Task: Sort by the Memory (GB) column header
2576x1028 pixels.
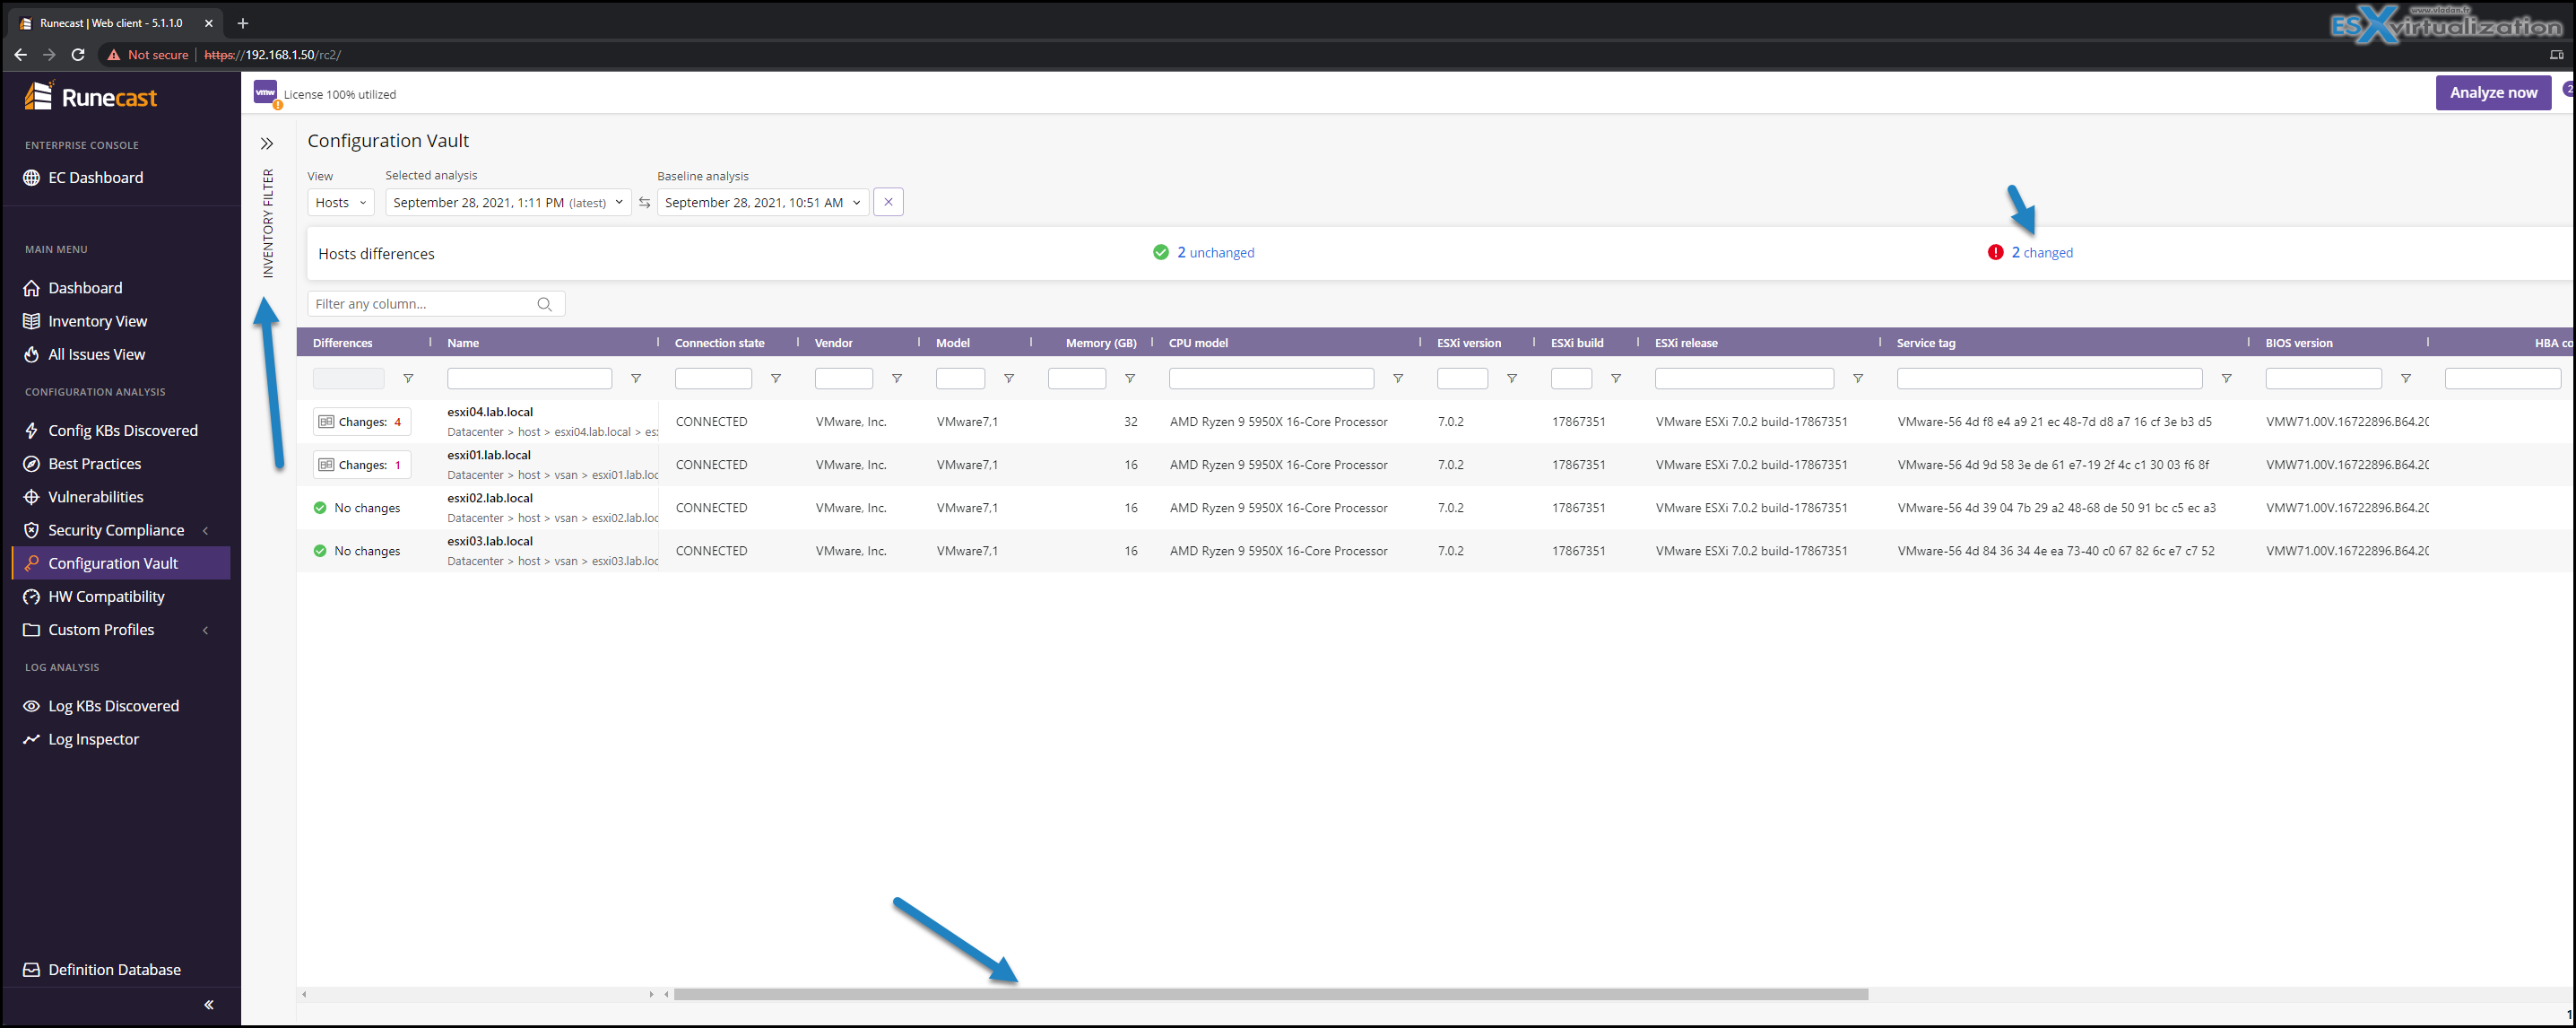Action: click(1100, 343)
